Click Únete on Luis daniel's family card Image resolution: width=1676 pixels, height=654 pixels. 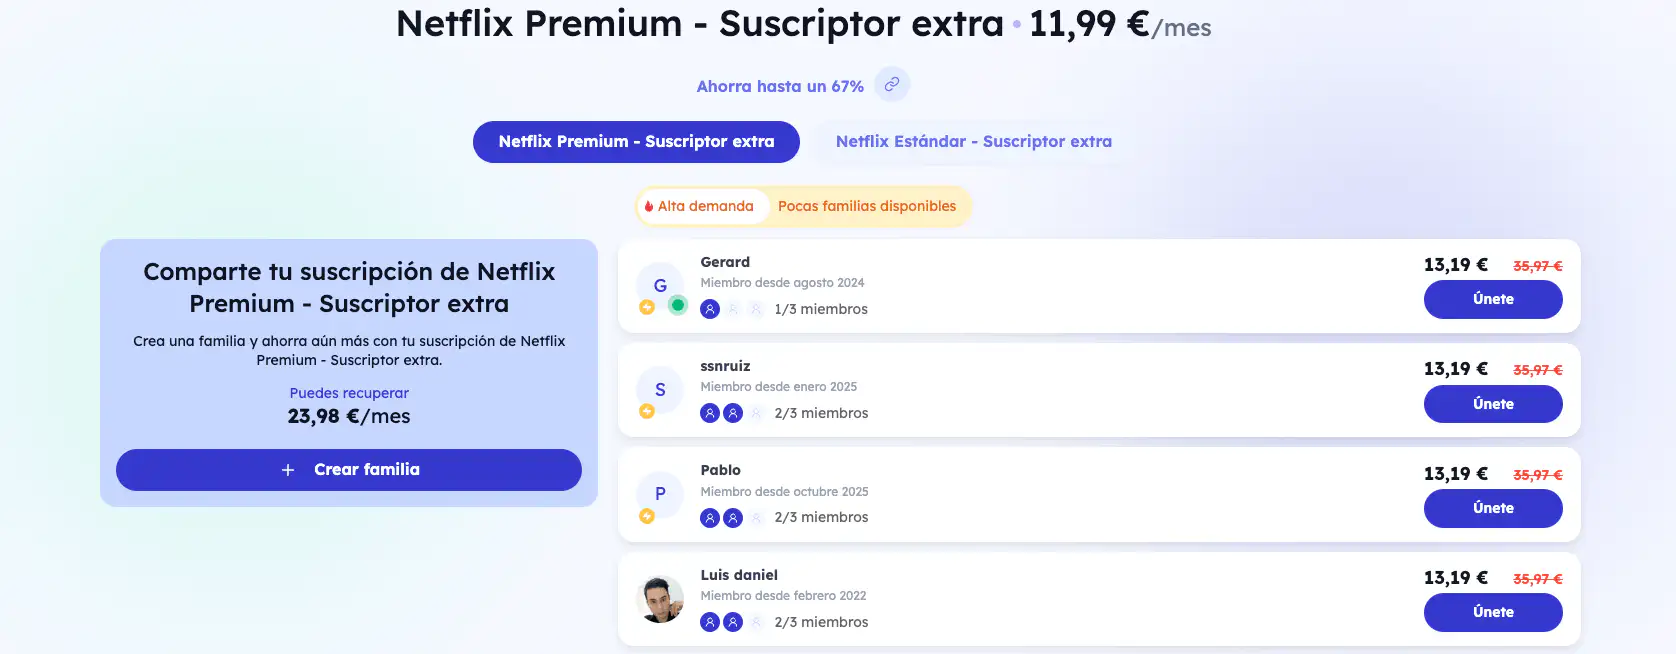tap(1492, 612)
